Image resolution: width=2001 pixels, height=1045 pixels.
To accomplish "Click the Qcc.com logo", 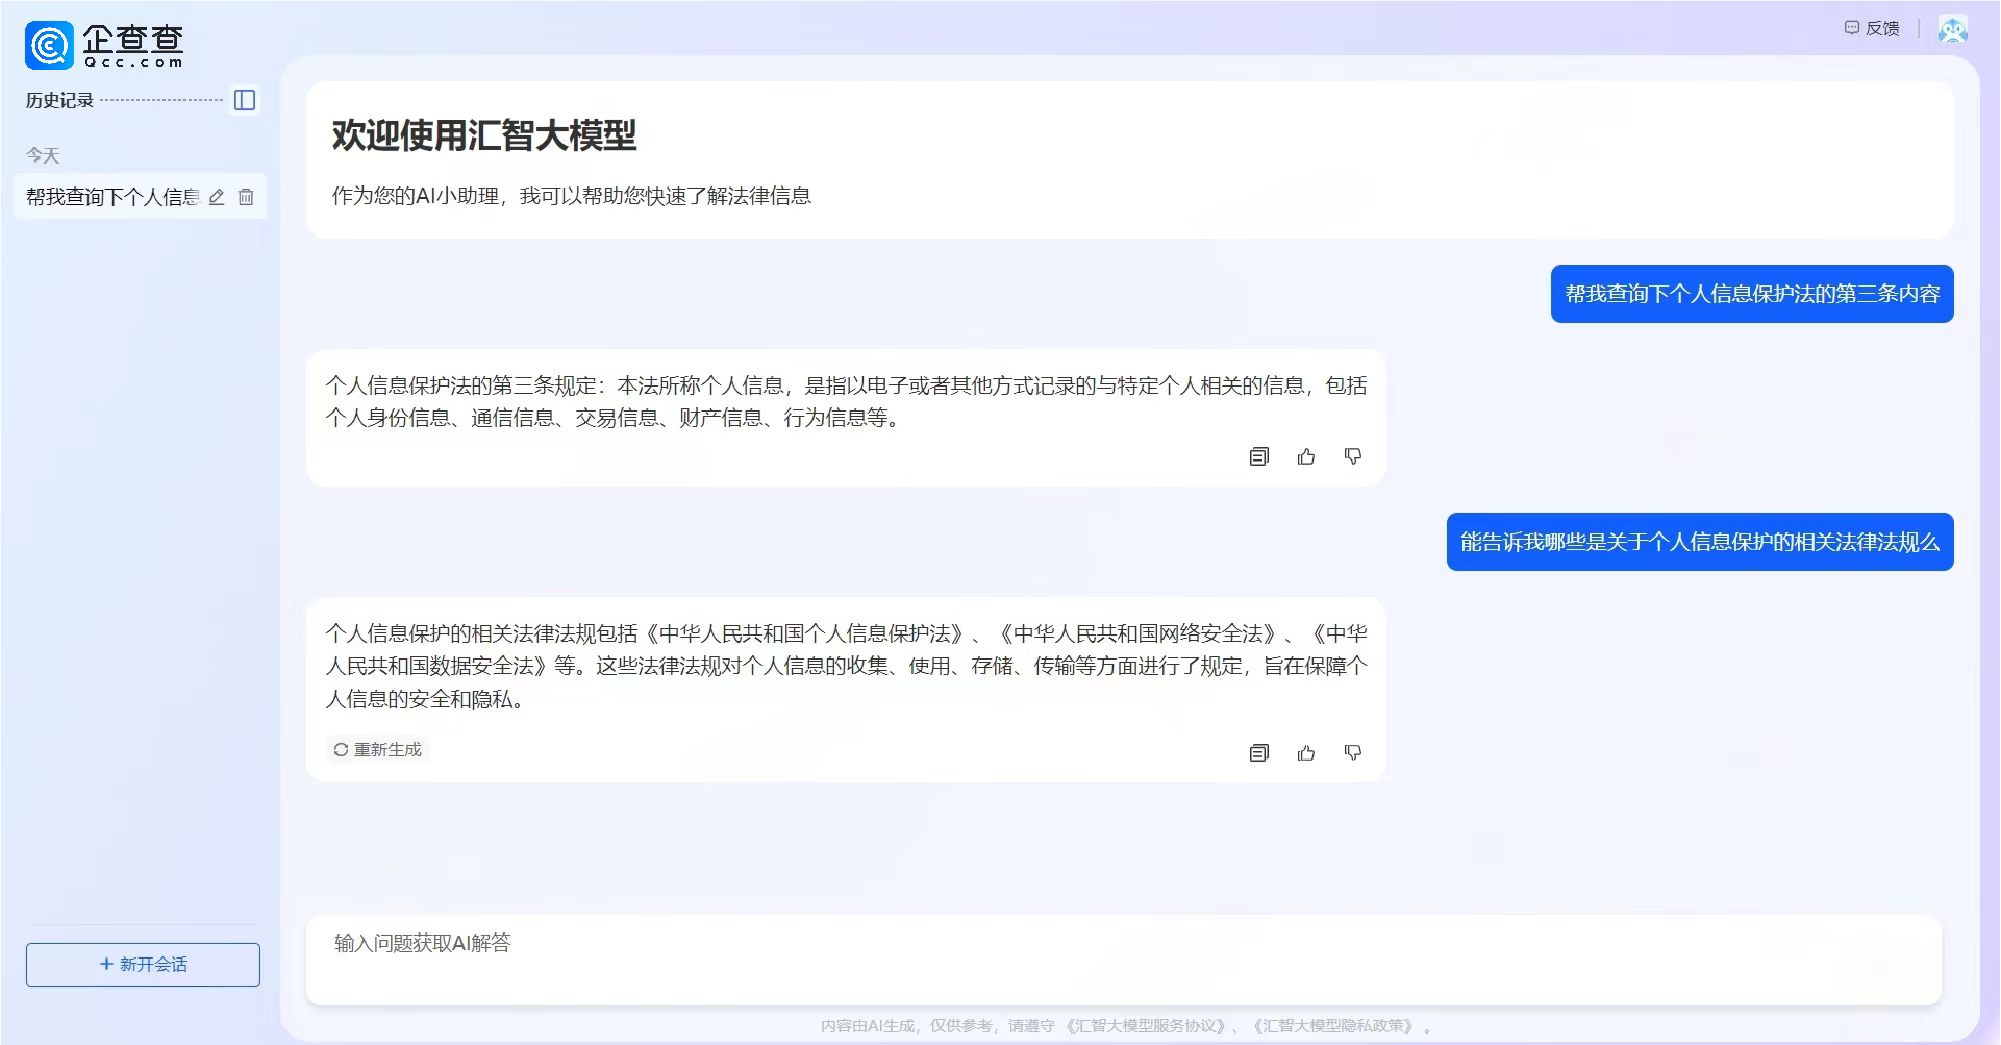I will (104, 45).
